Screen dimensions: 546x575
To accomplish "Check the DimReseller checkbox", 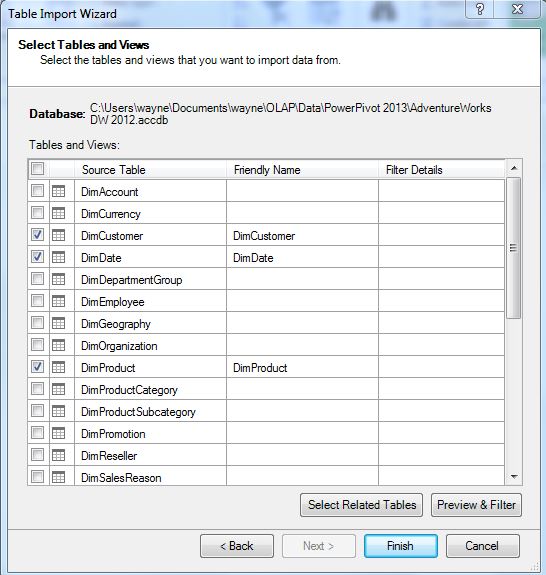I will [37, 455].
